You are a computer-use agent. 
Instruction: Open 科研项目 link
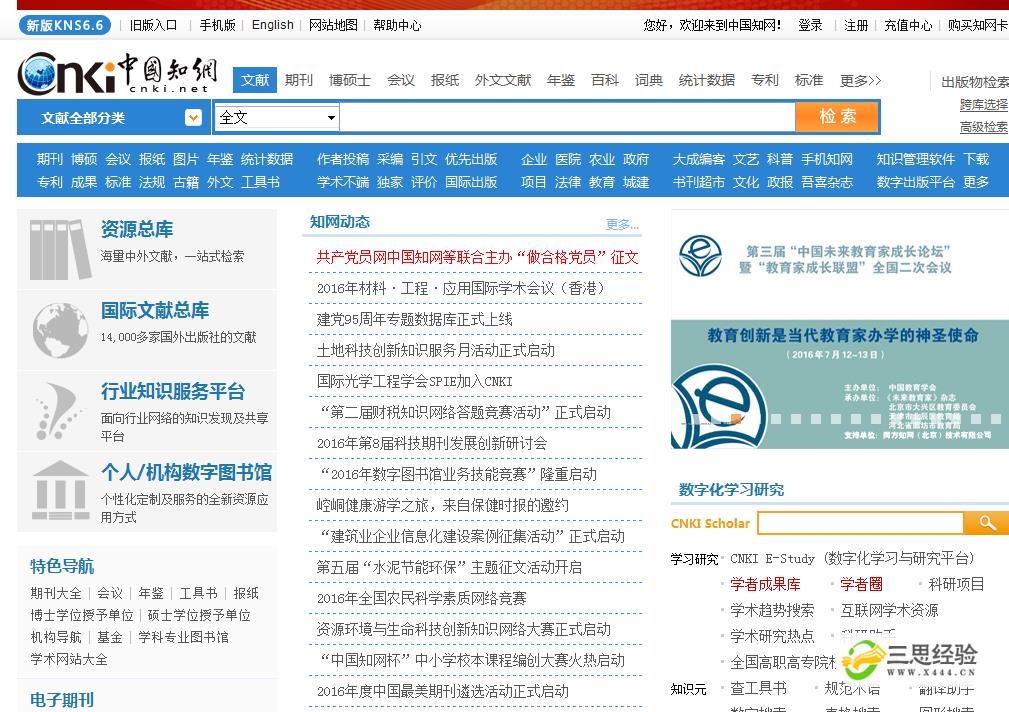[956, 584]
